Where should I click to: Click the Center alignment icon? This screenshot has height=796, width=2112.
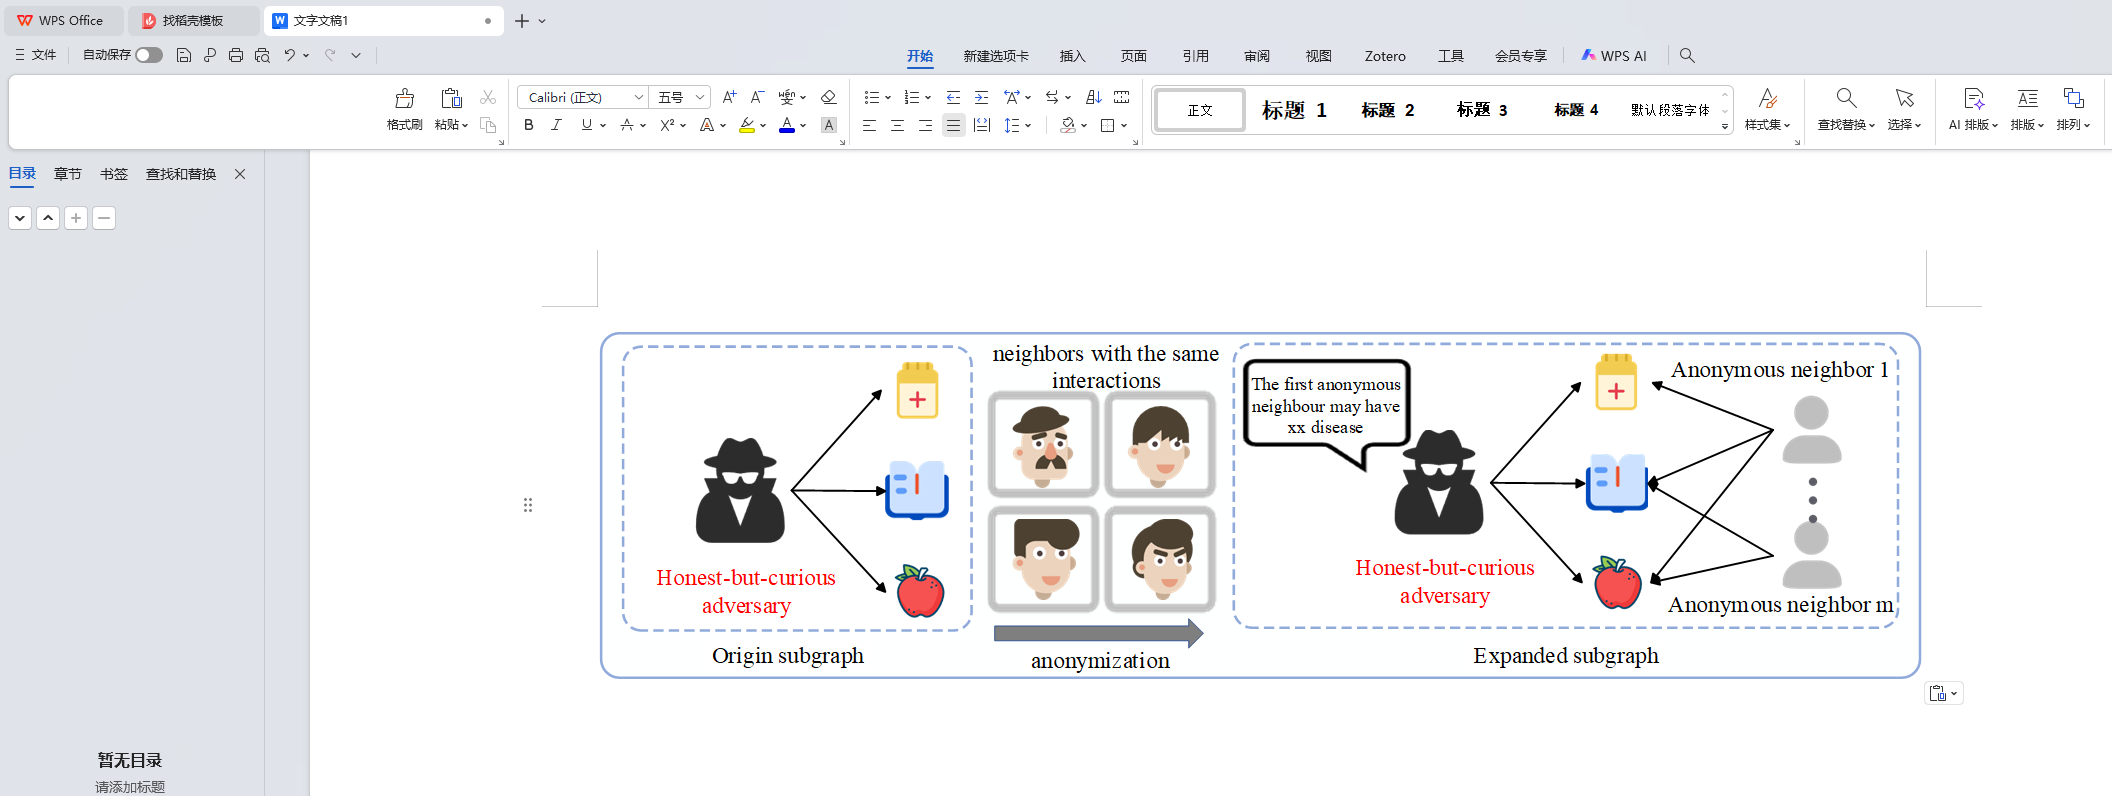[x=897, y=125]
